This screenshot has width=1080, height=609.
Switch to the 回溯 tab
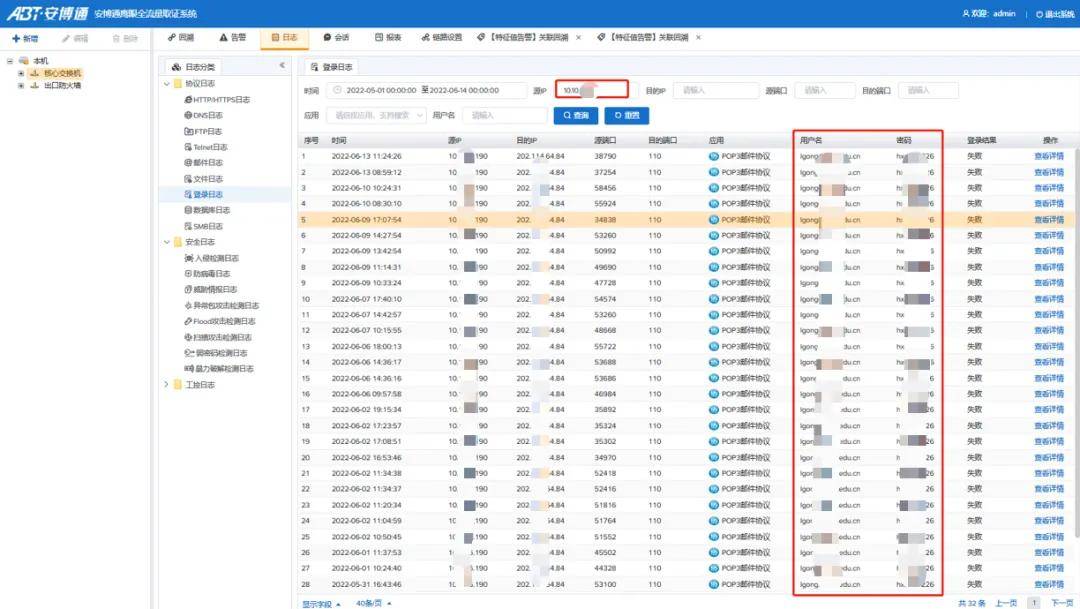pos(181,37)
